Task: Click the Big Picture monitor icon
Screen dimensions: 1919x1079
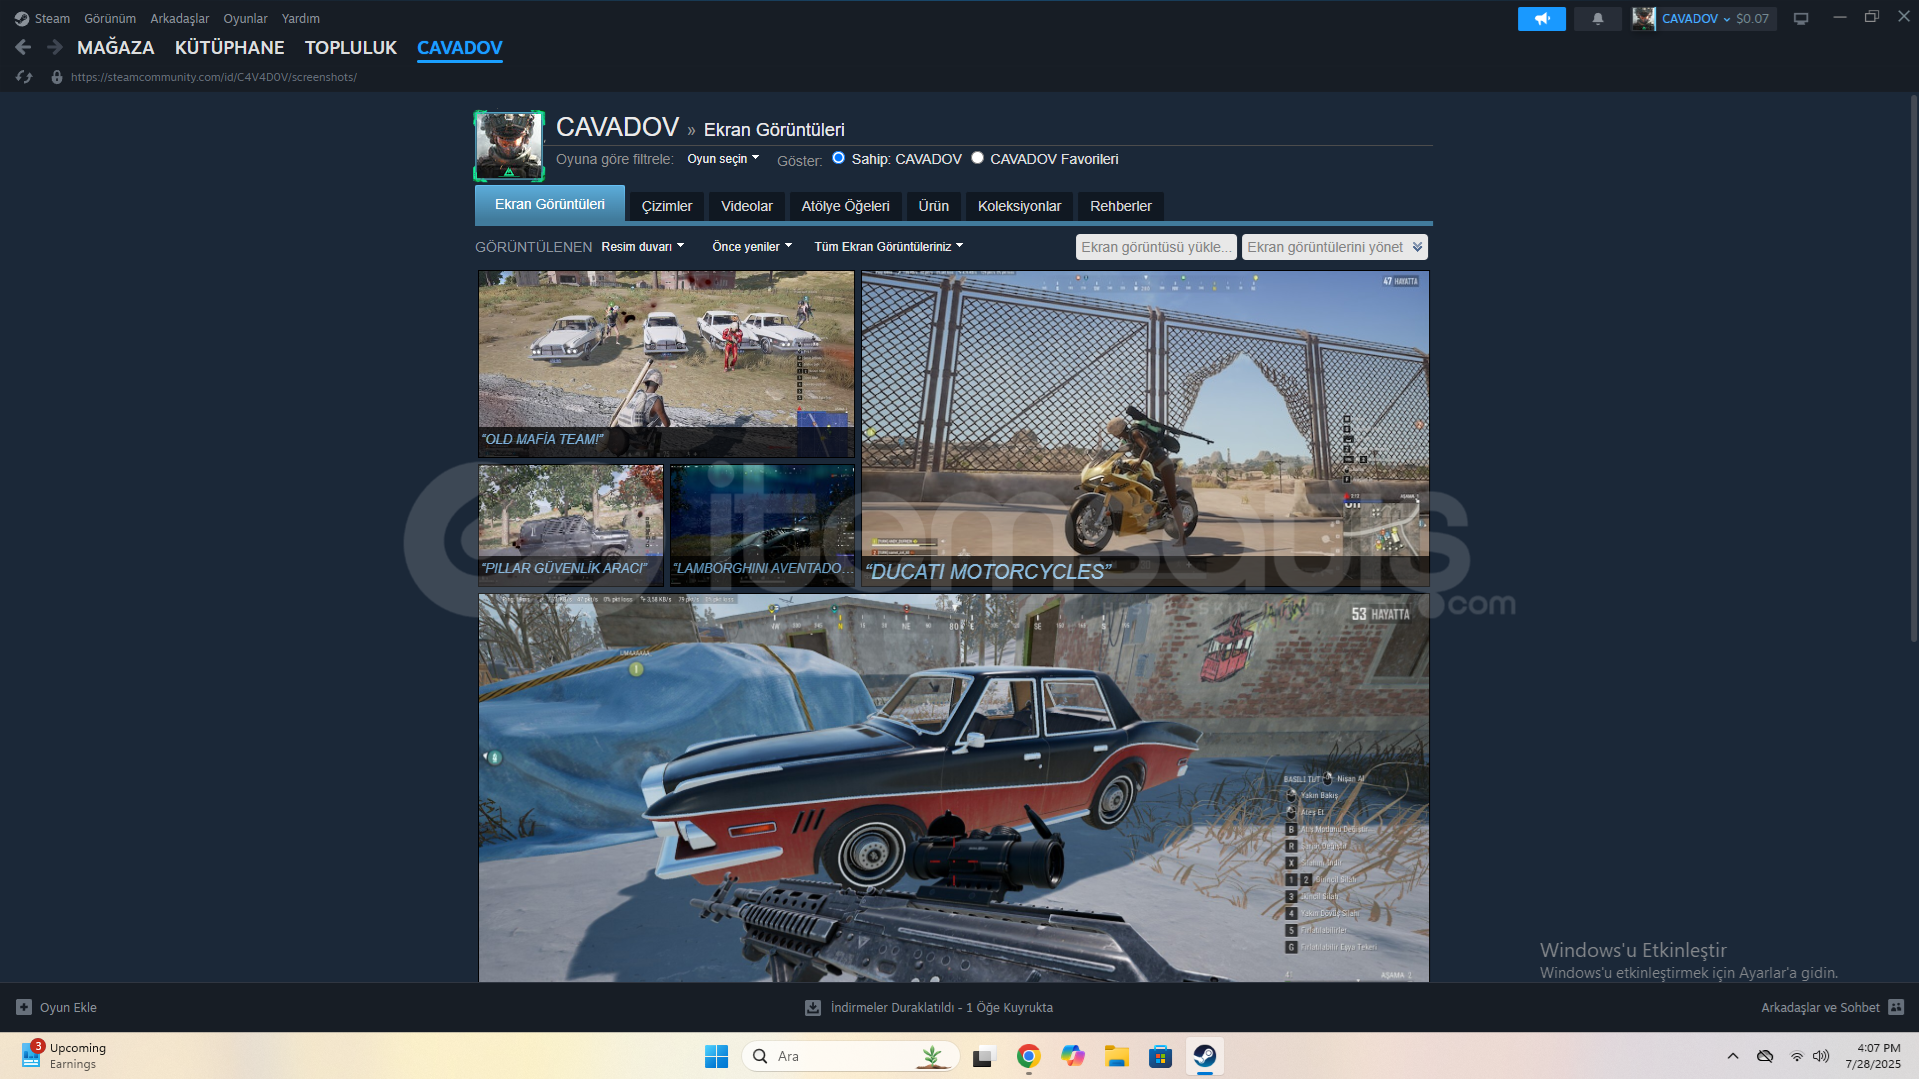Action: pos(1800,19)
